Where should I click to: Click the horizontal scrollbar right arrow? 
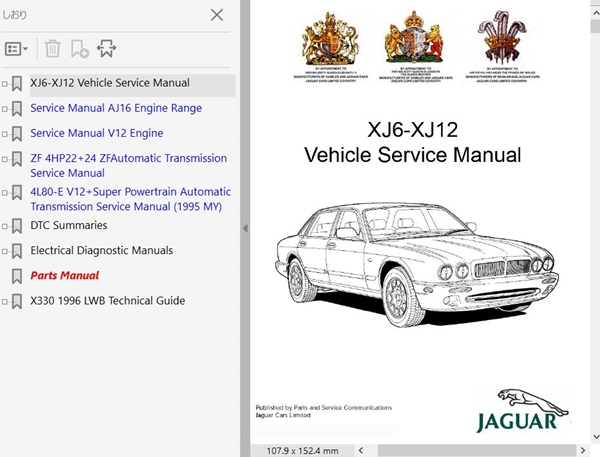tap(583, 450)
